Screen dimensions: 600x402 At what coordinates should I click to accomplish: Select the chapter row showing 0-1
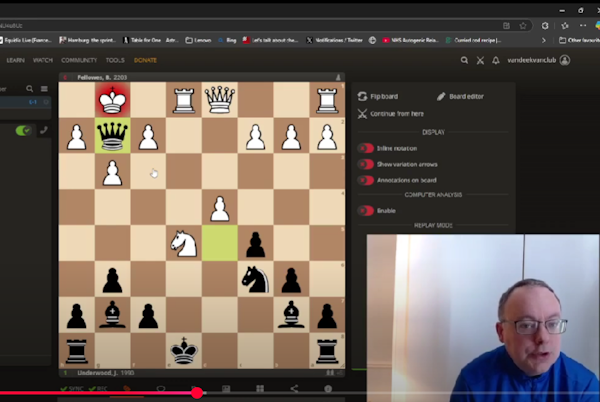tap(25, 102)
